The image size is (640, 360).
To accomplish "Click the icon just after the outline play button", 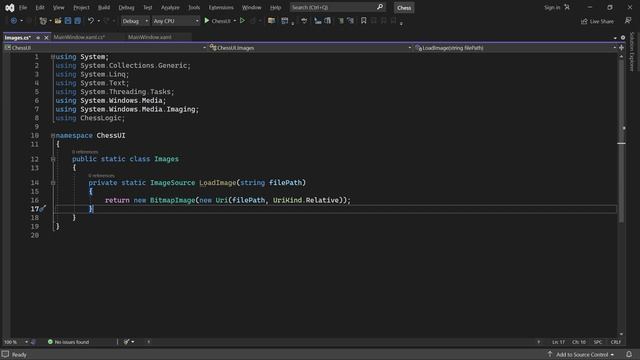I will click(x=253, y=21).
